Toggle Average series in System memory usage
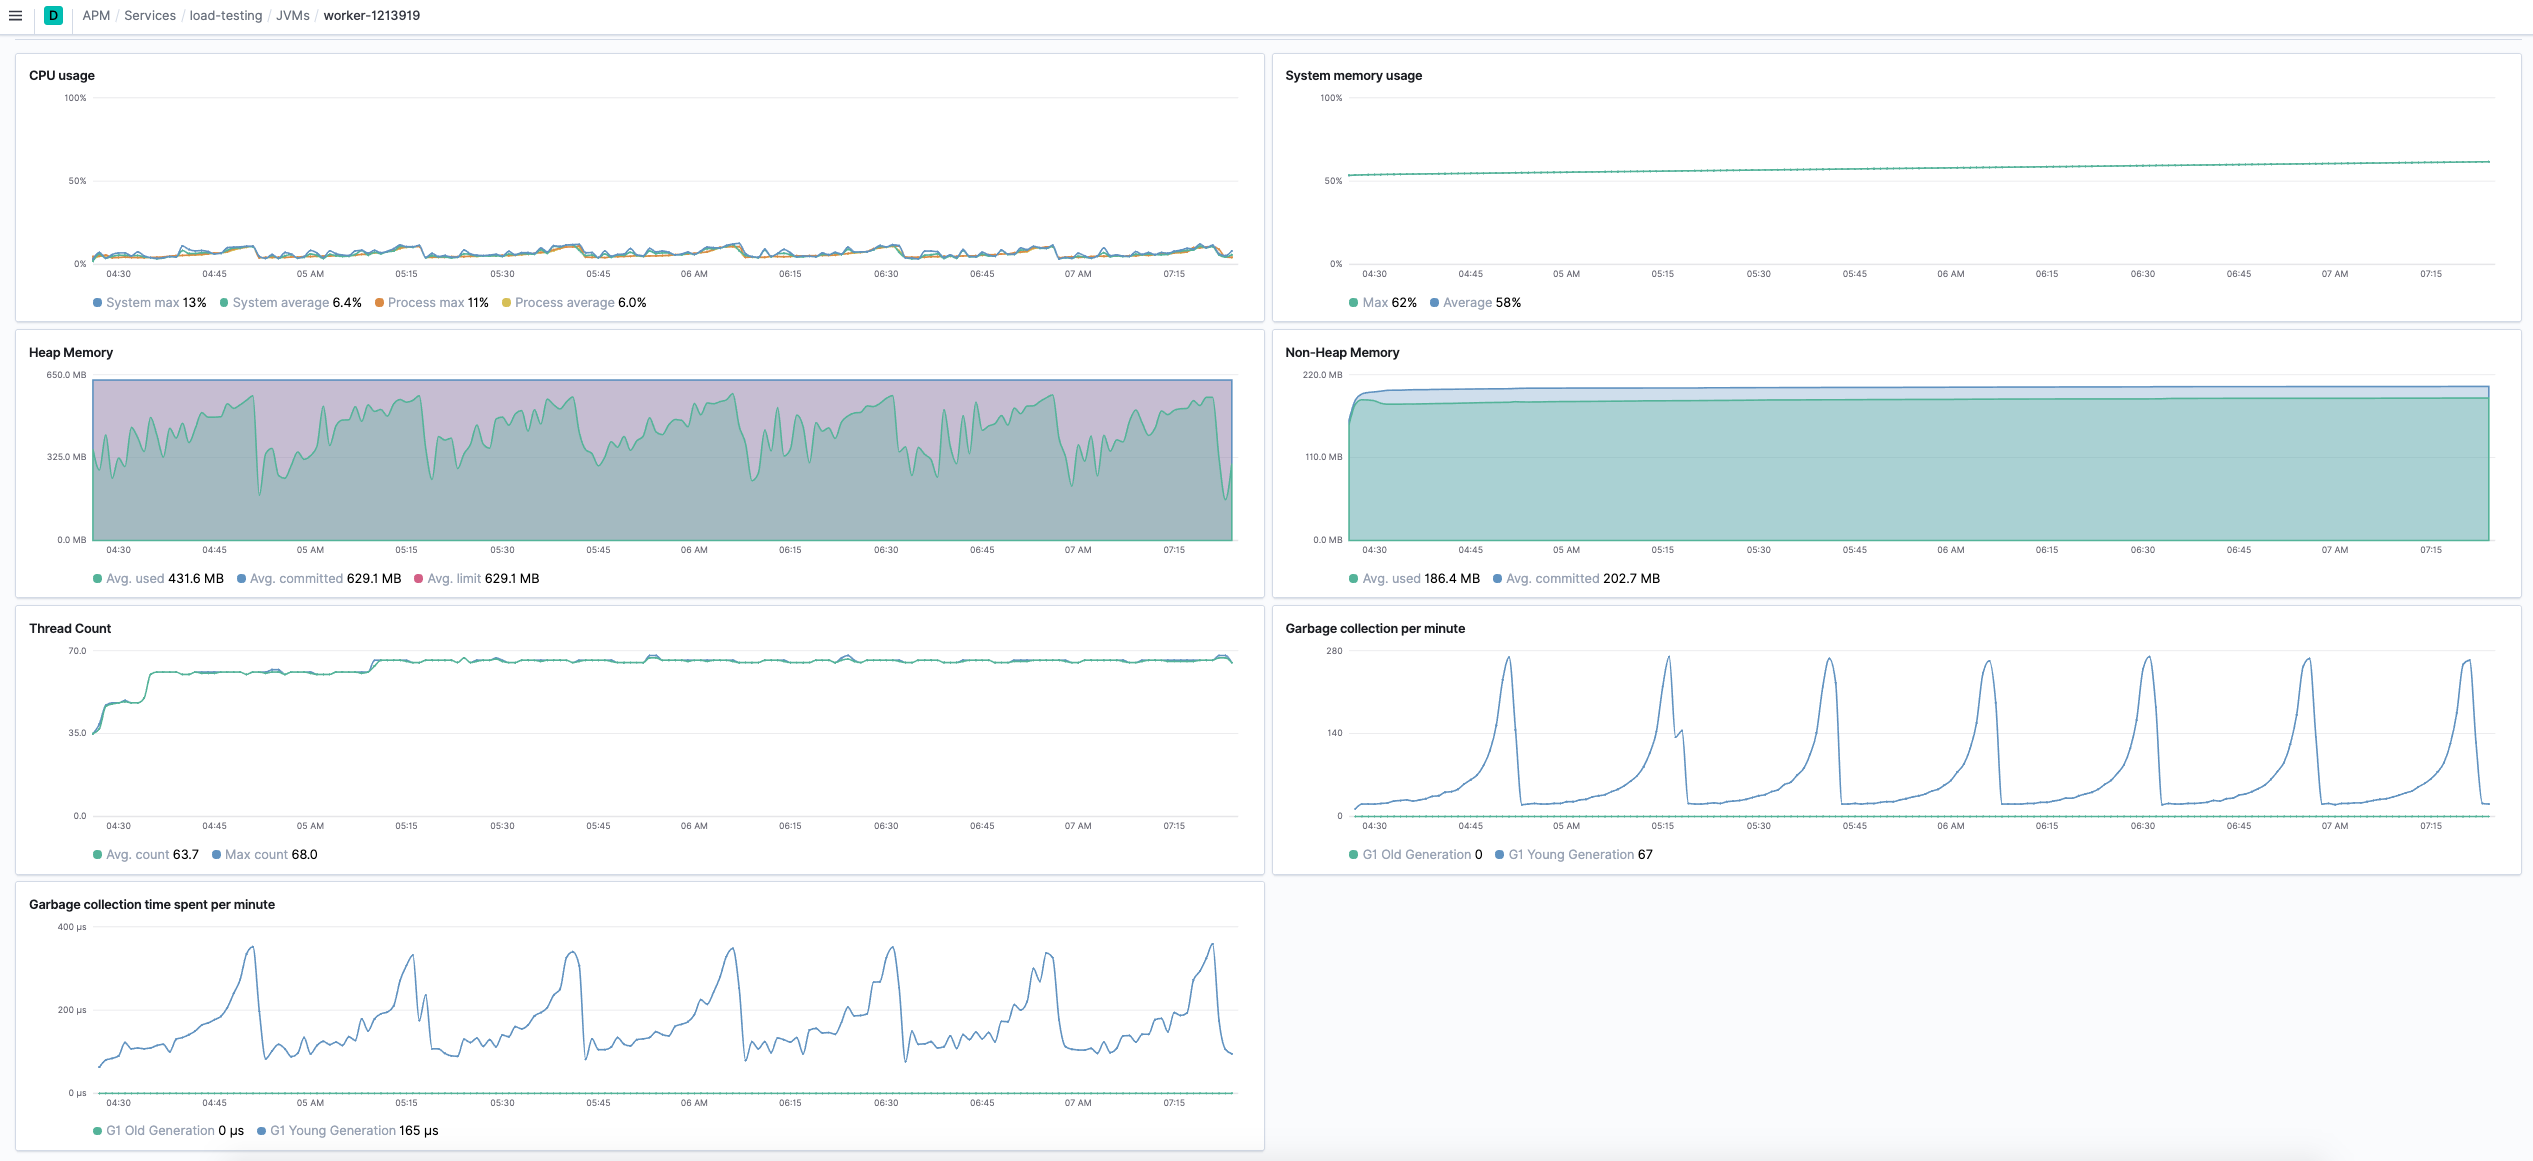The image size is (2533, 1161). point(1466,303)
